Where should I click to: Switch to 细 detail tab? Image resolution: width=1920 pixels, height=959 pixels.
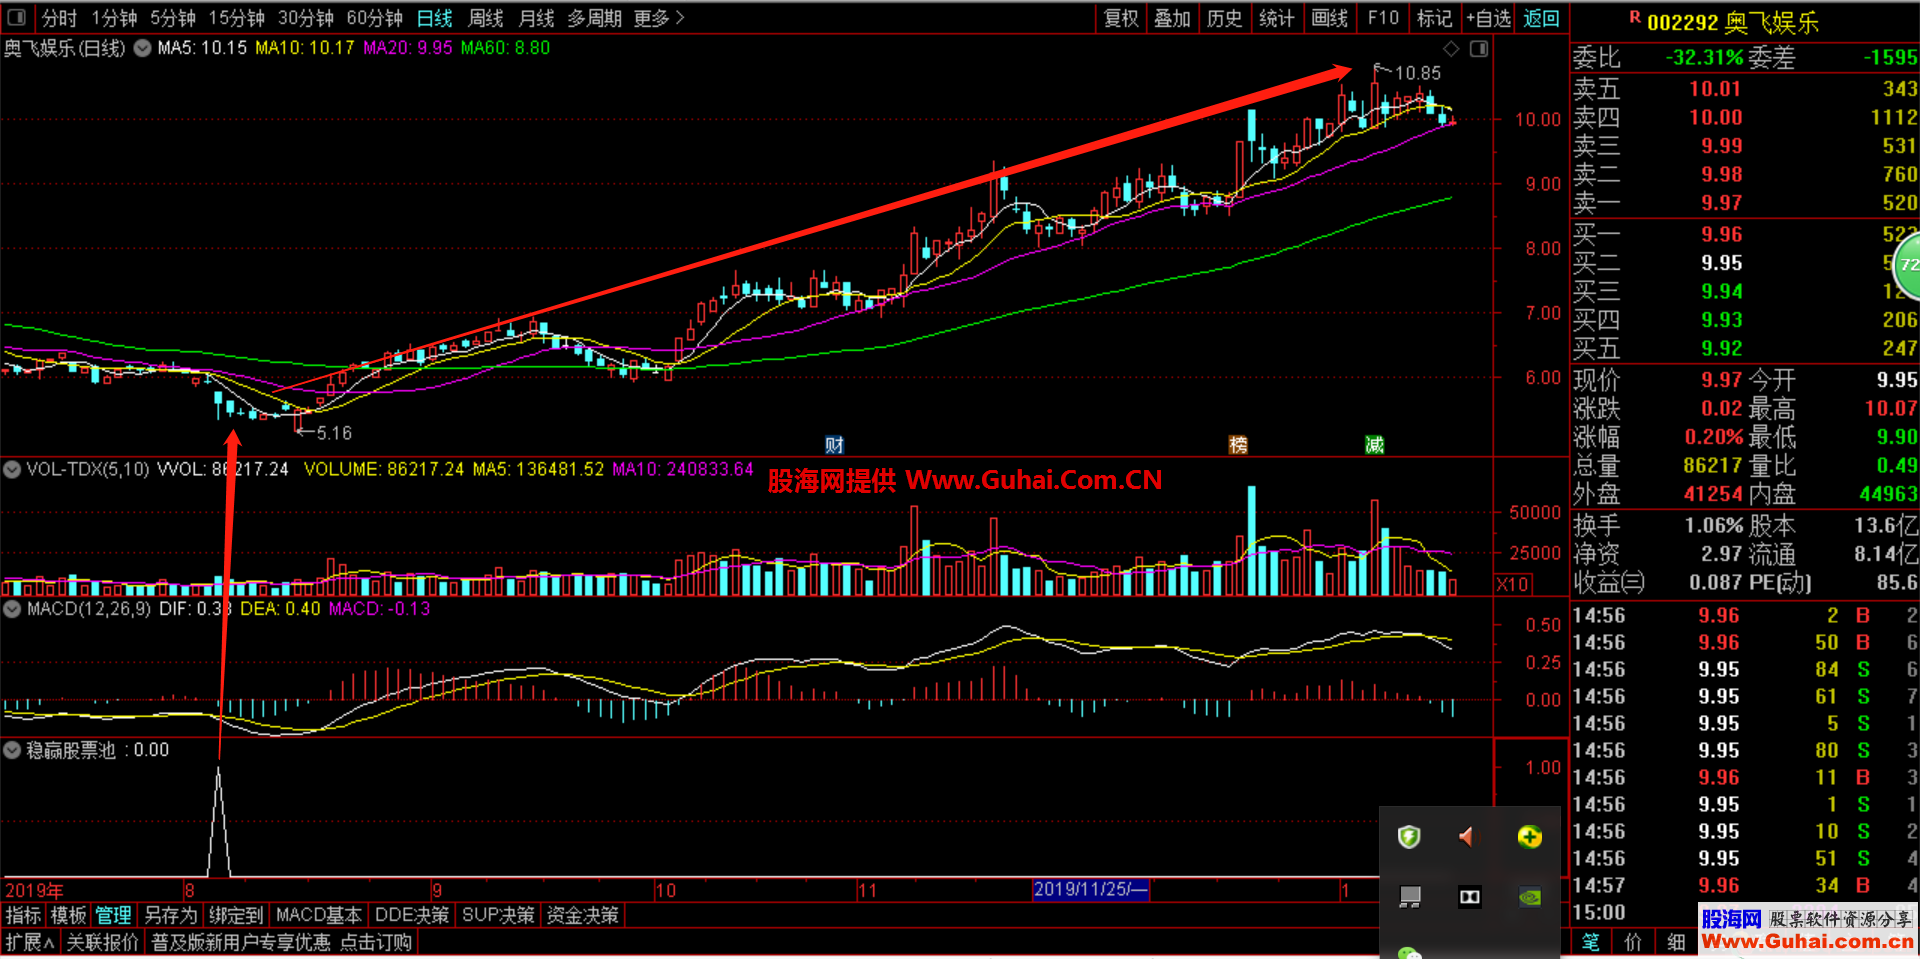coord(1676,942)
